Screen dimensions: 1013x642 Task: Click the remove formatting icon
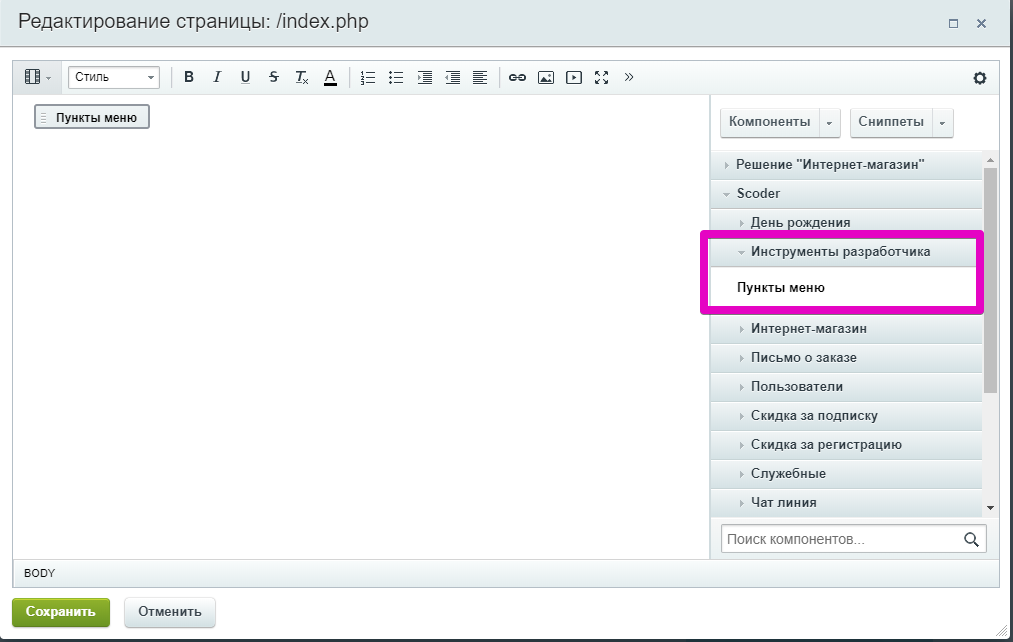[x=301, y=77]
